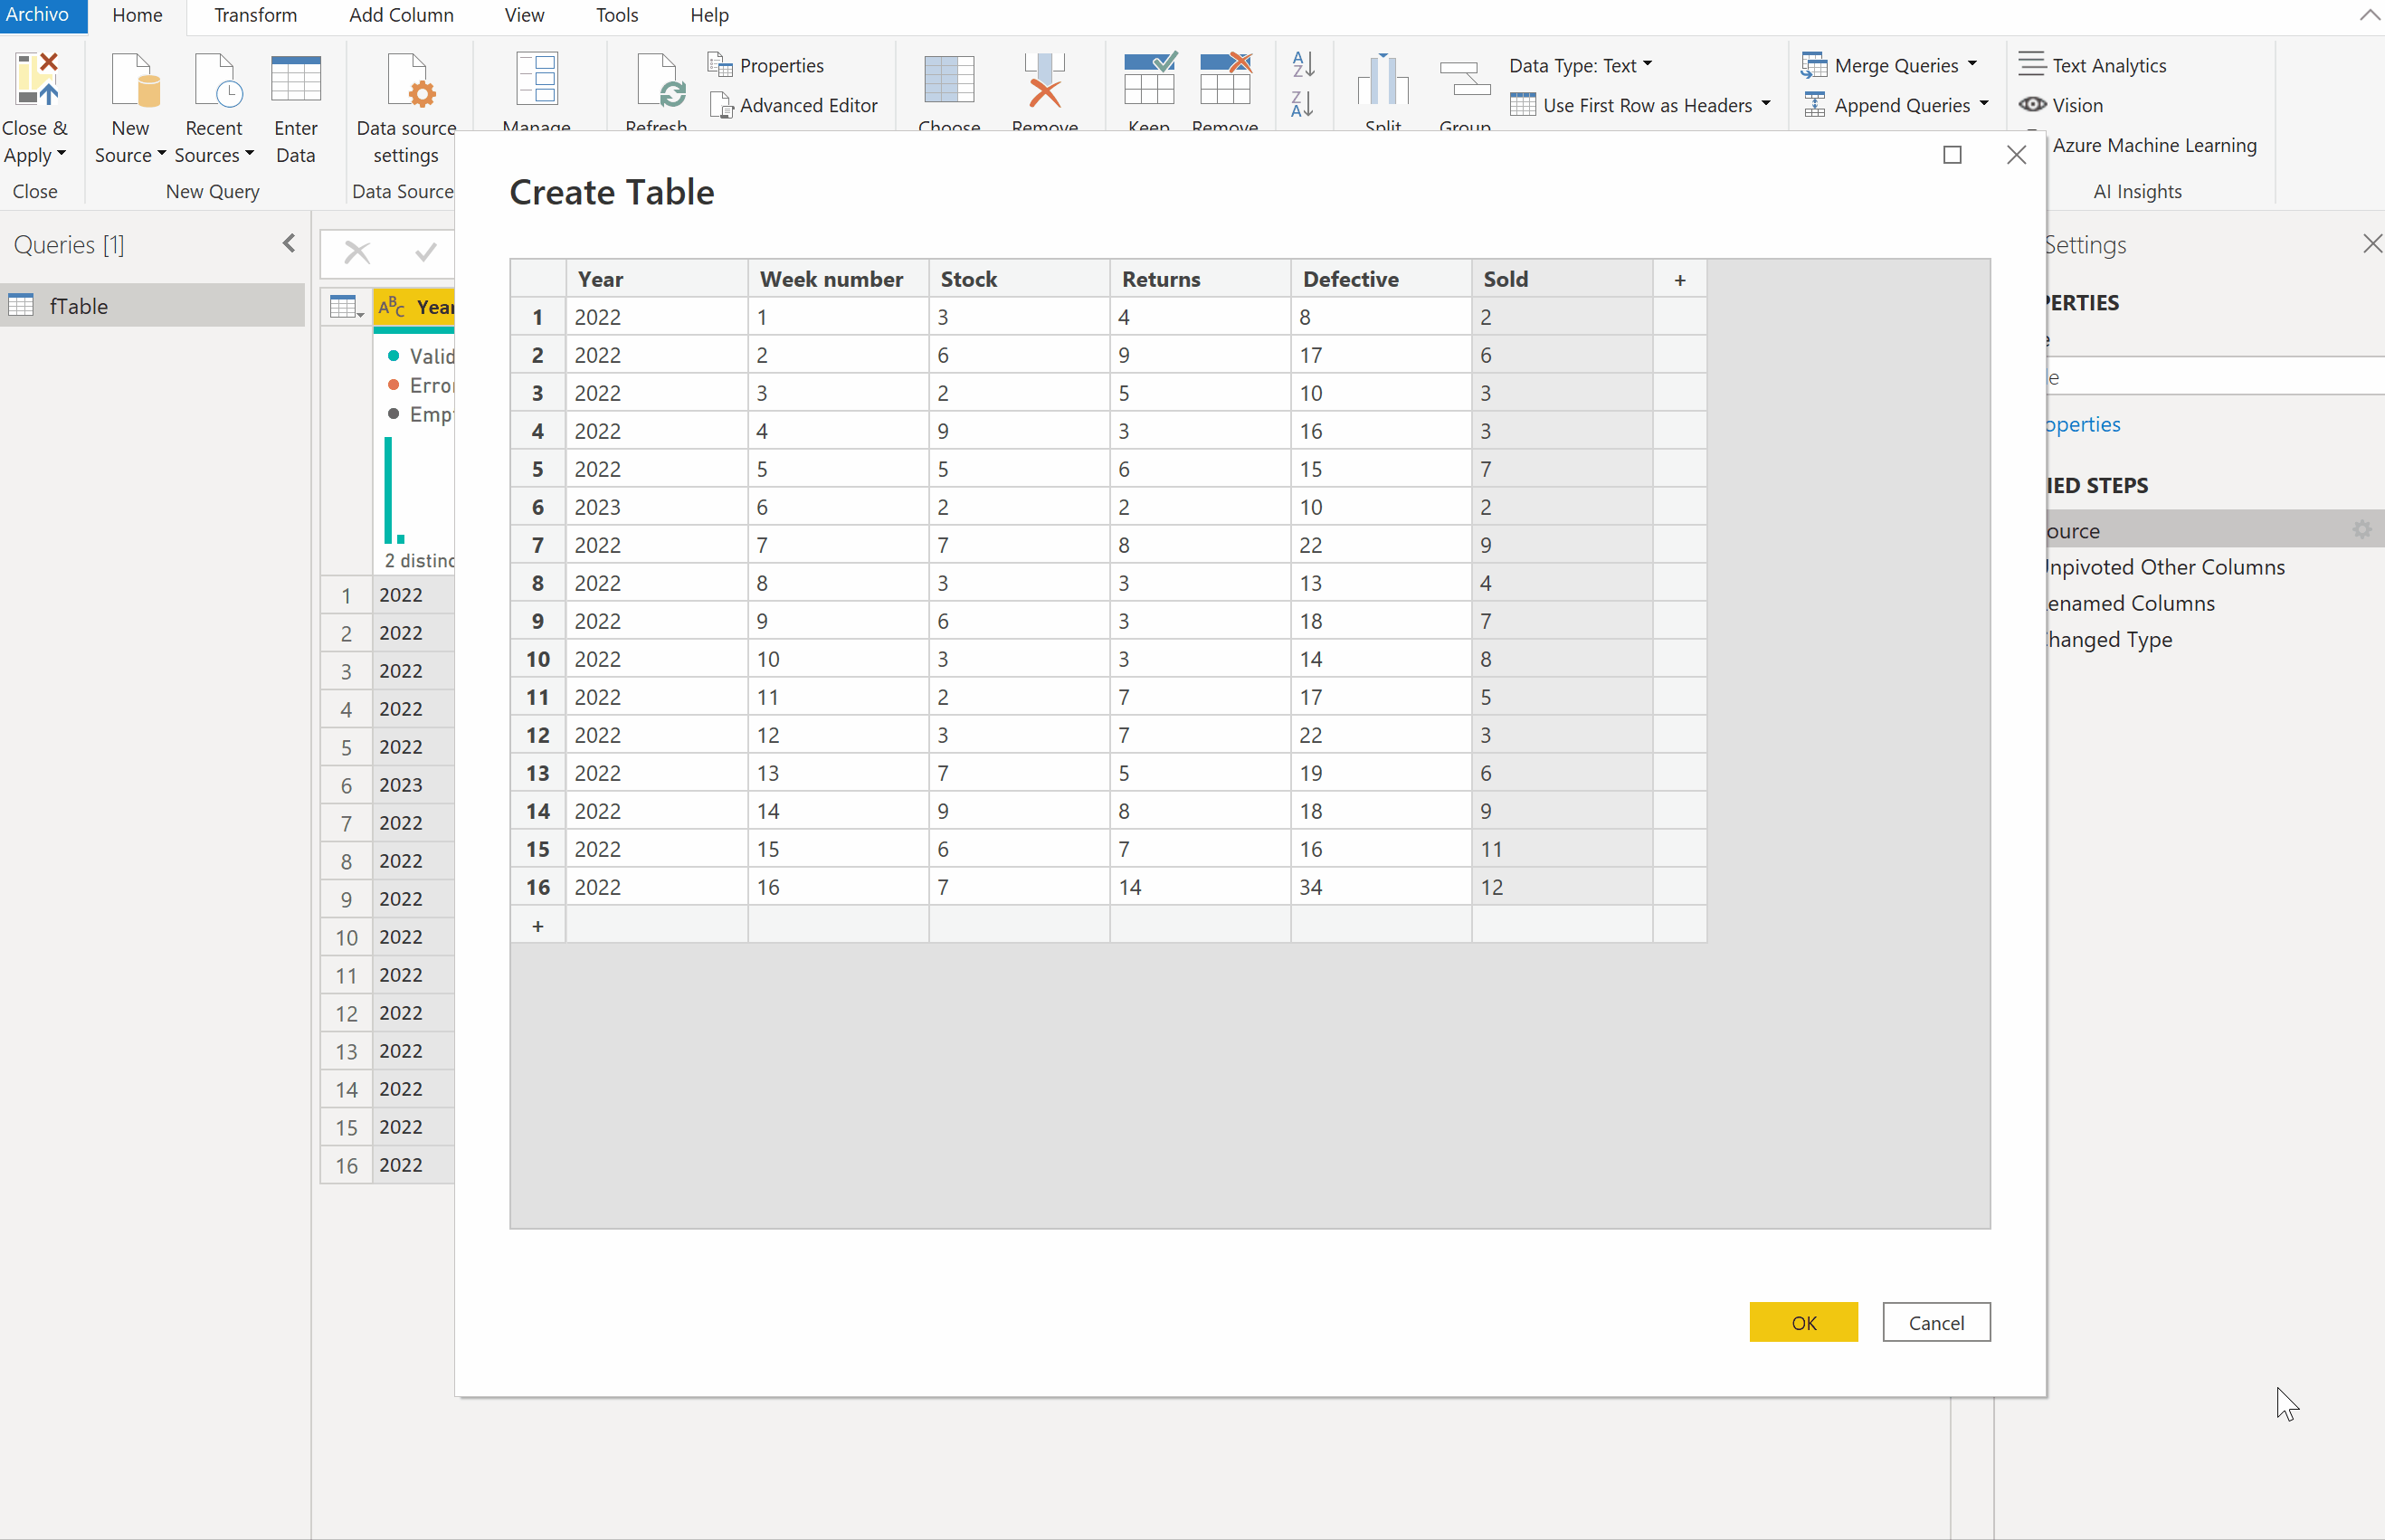
Task: Click the Group By icon
Action: pyautogui.click(x=1465, y=80)
